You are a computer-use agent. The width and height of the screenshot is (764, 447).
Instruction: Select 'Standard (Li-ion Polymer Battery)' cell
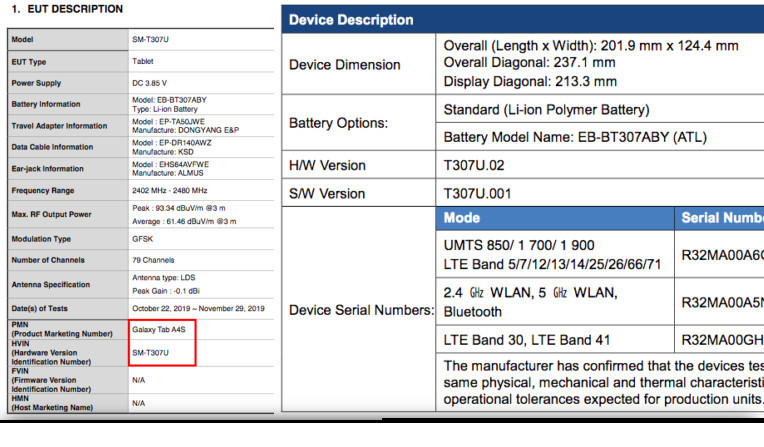coord(546,110)
